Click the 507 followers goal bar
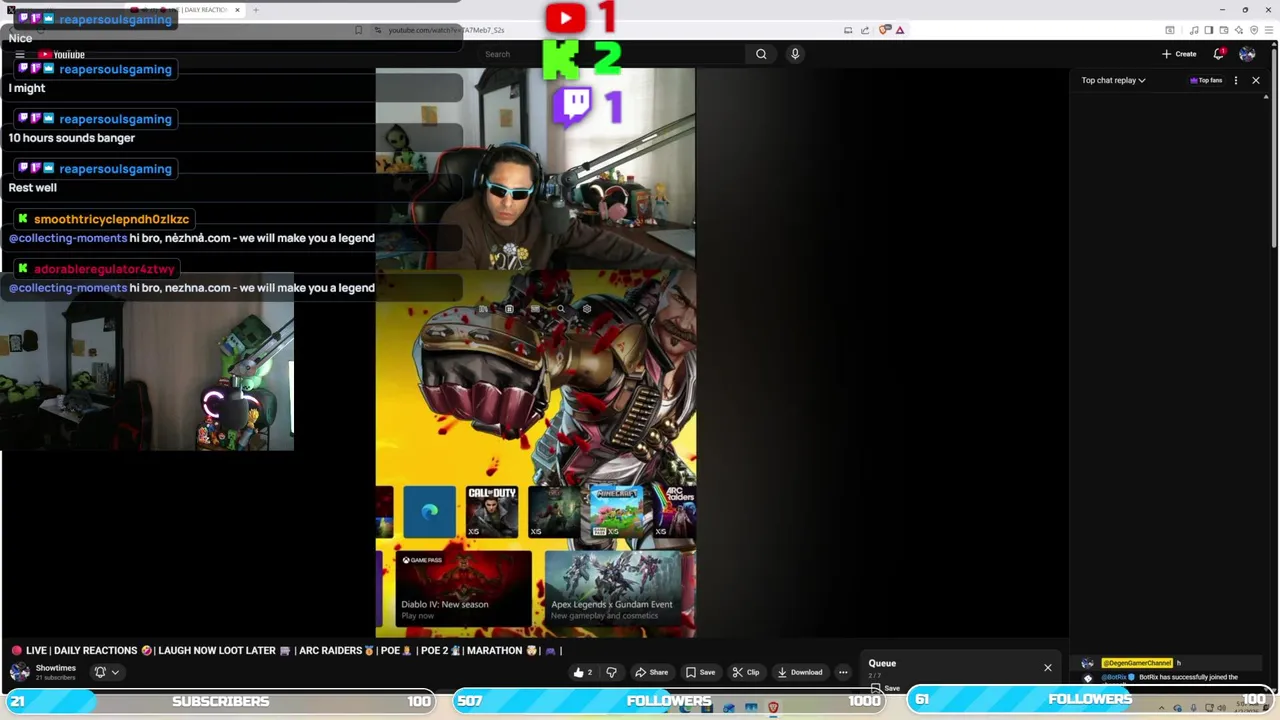Screen dimensions: 1280x720 coord(668,701)
